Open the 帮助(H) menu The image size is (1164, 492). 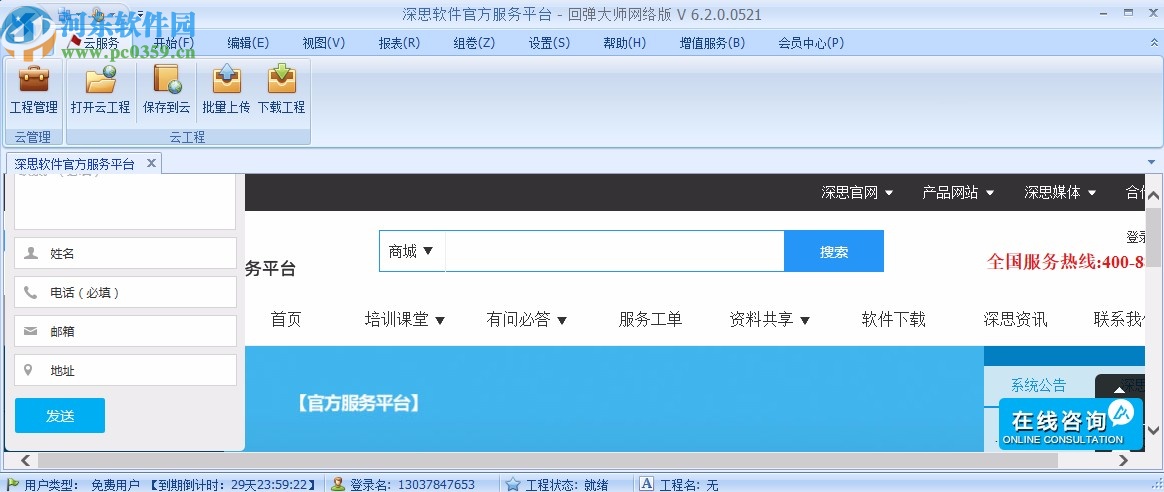point(624,43)
